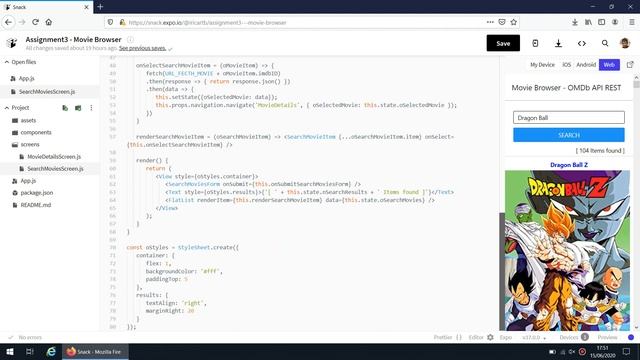Download the project as zip
The height and width of the screenshot is (360, 640).
pyautogui.click(x=558, y=43)
